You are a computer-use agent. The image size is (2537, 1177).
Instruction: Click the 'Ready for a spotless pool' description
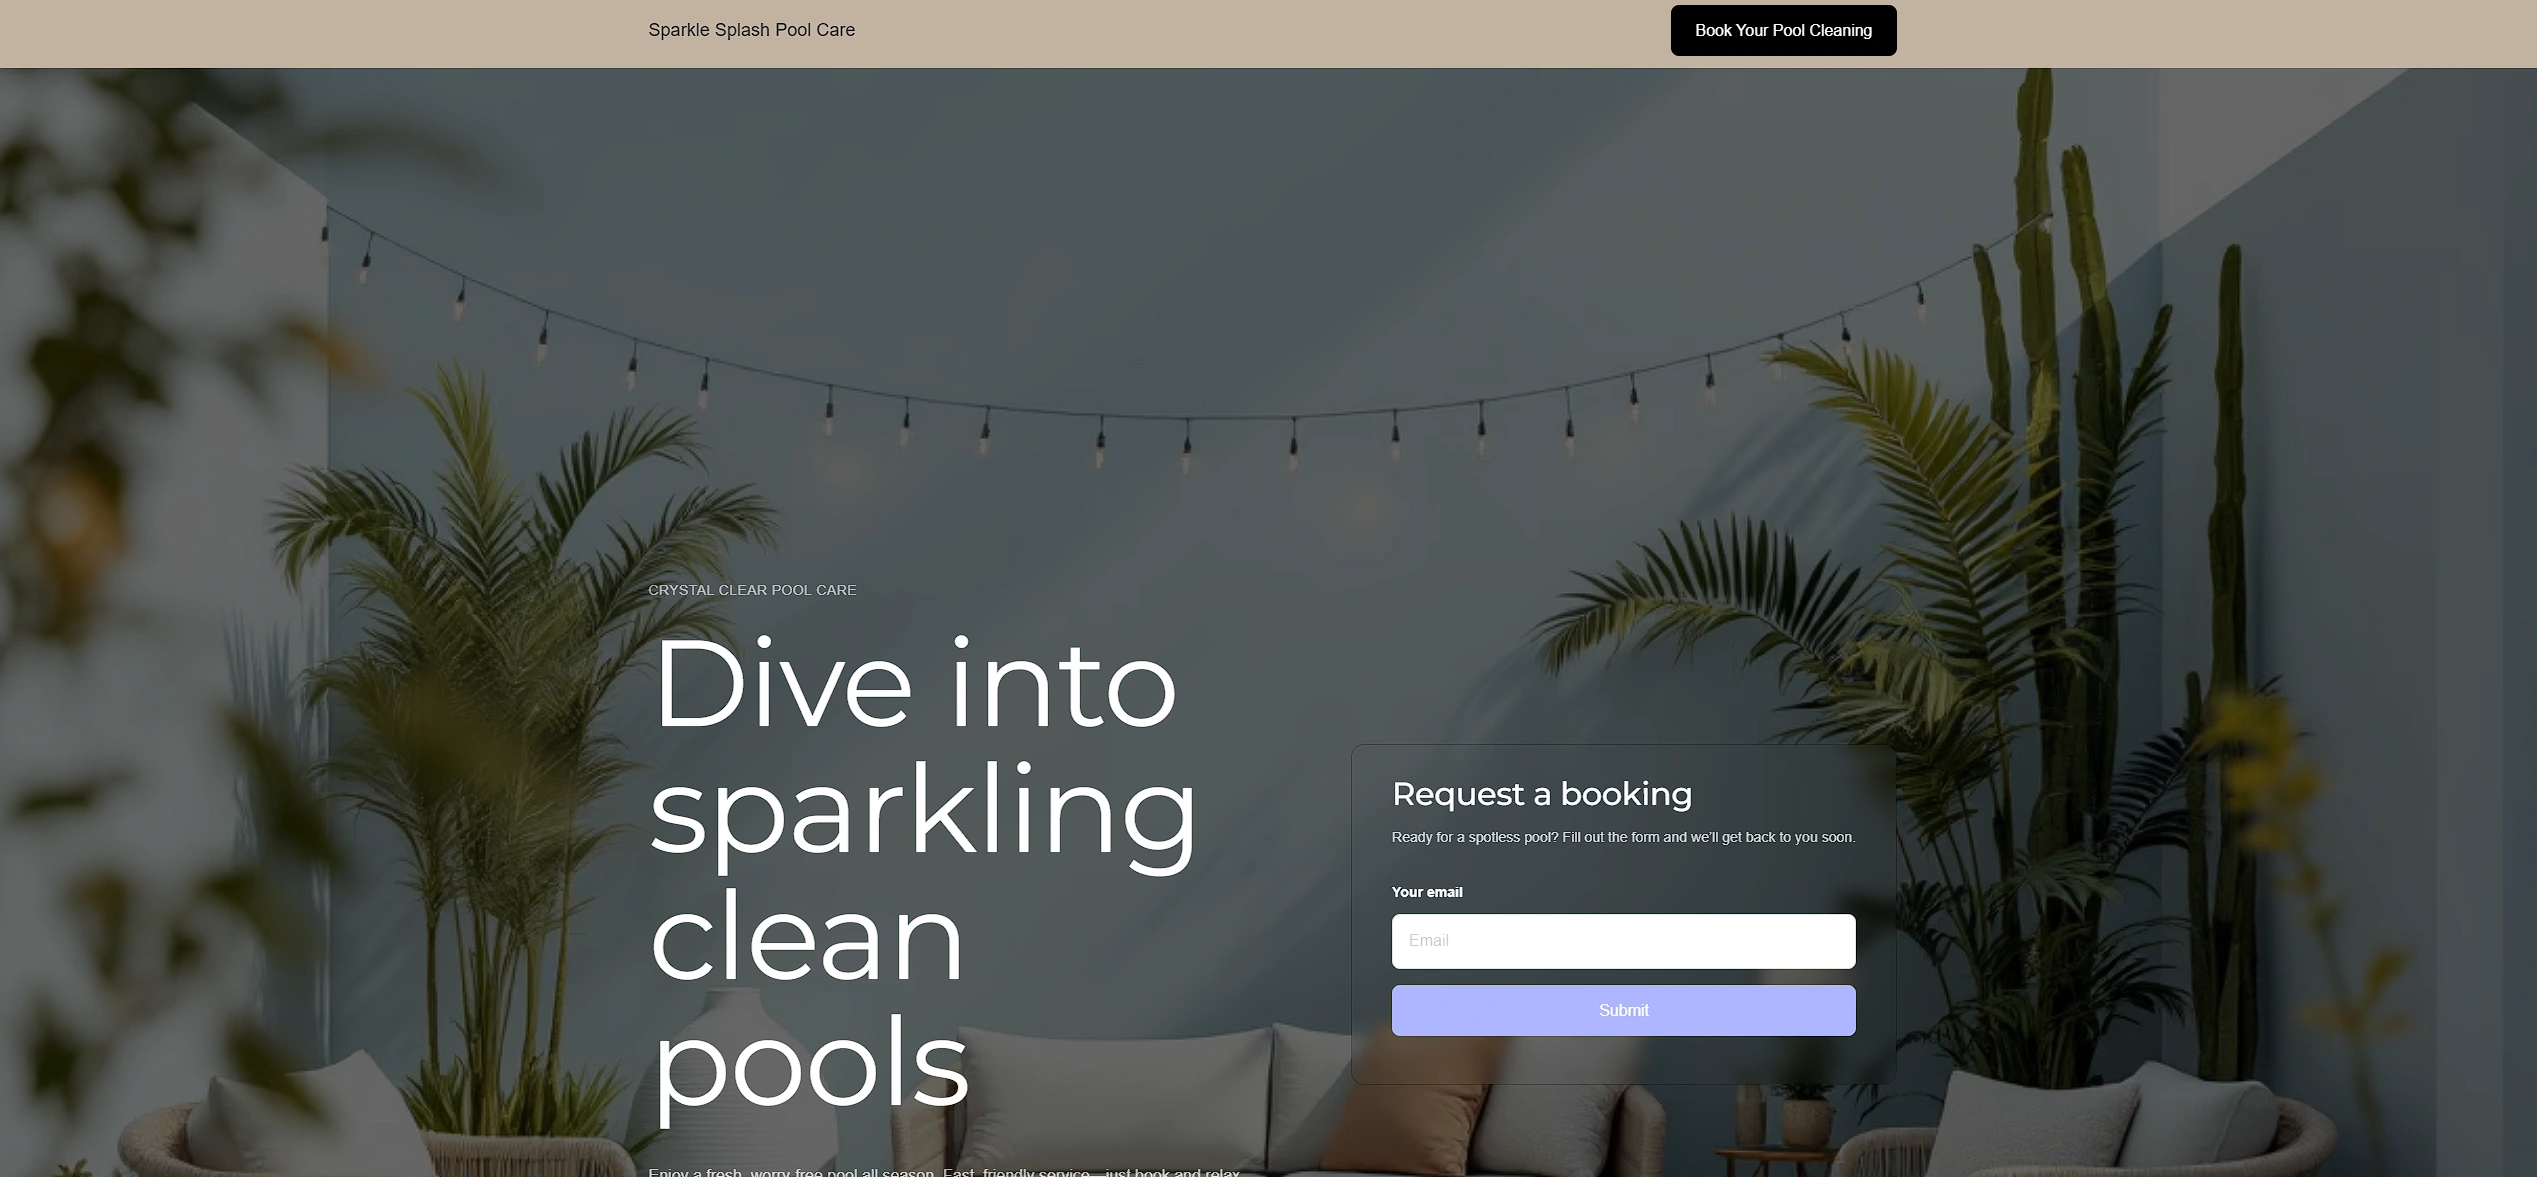tap(1622, 837)
